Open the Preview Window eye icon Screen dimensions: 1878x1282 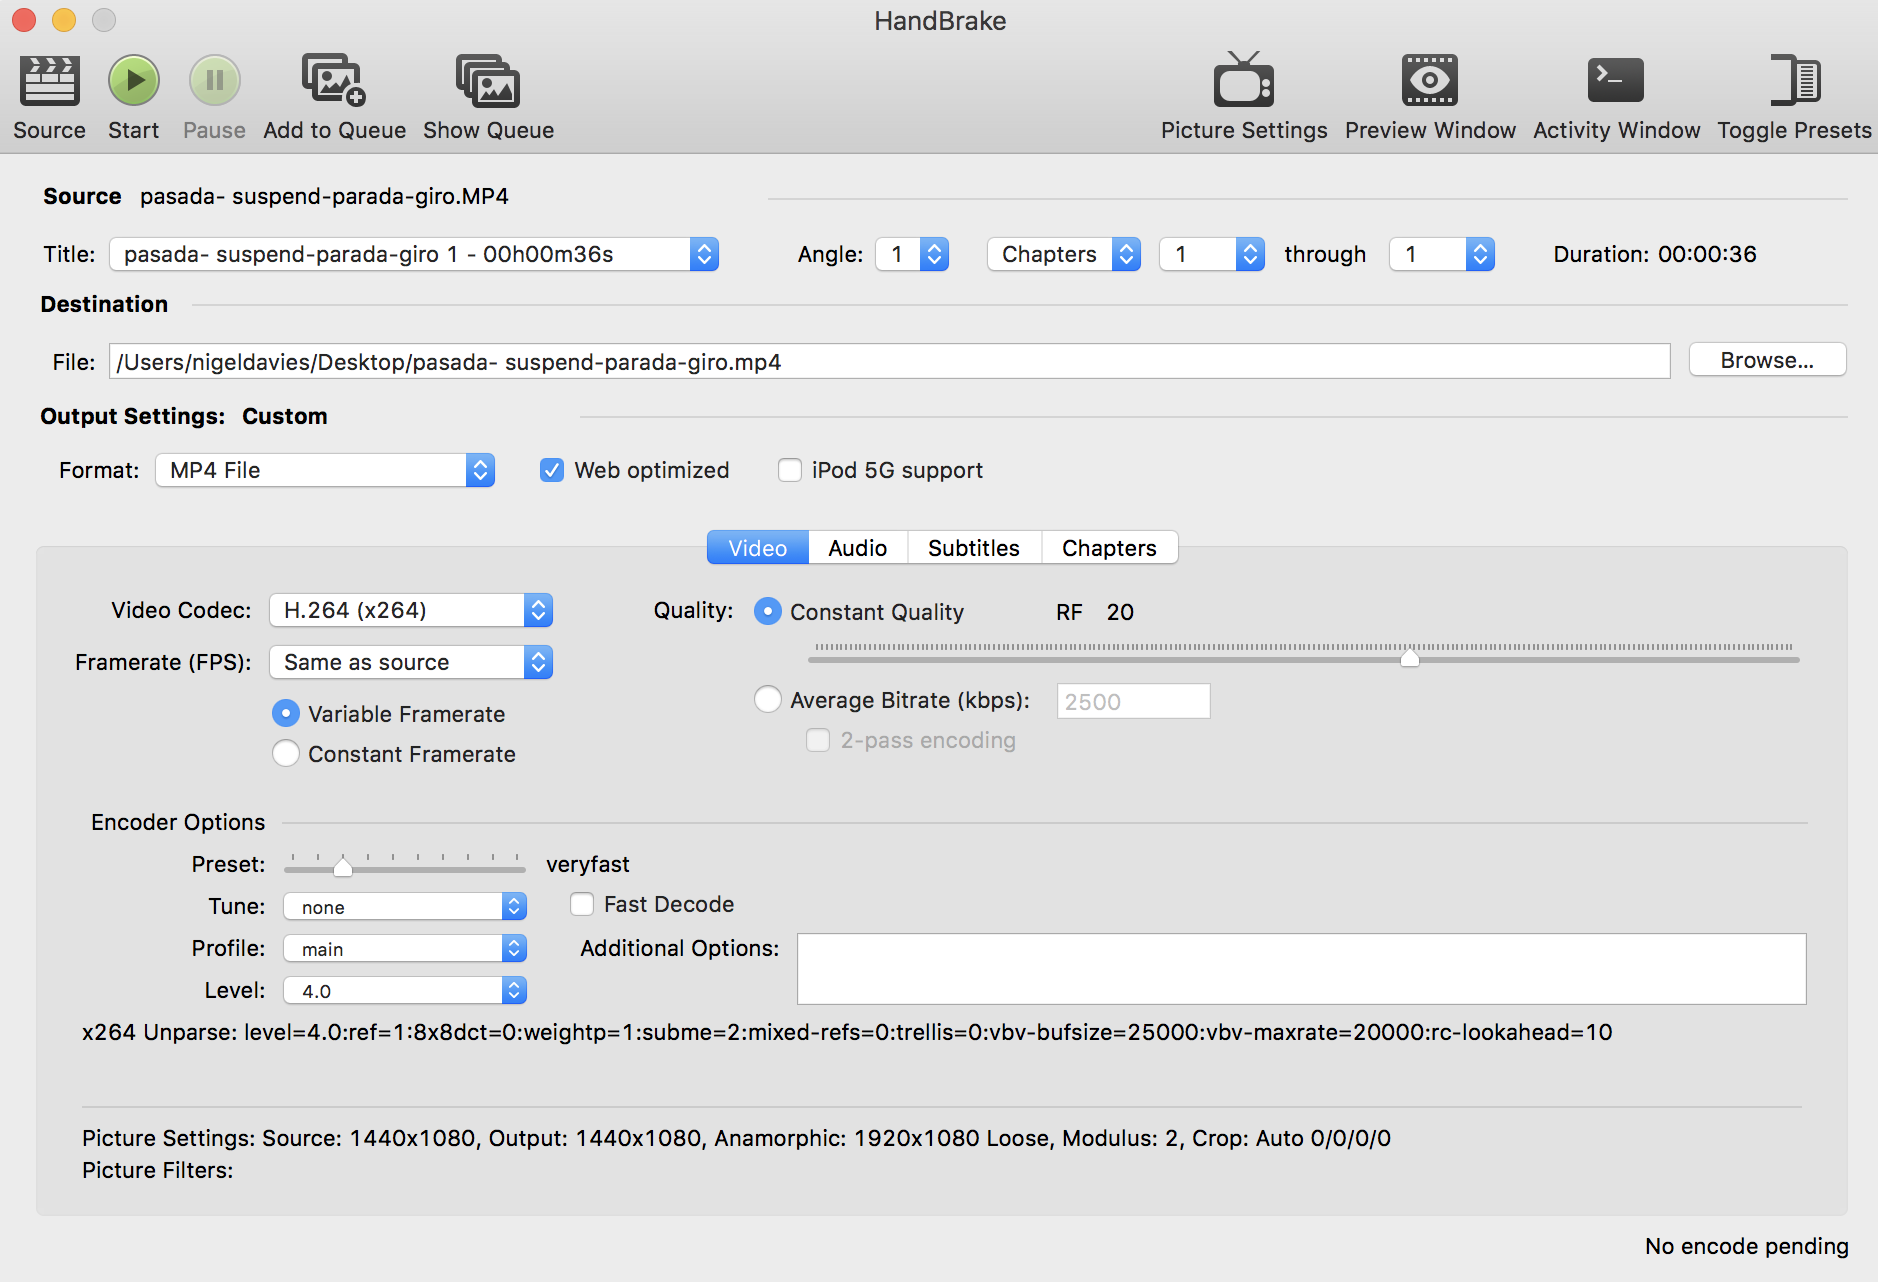tap(1429, 81)
